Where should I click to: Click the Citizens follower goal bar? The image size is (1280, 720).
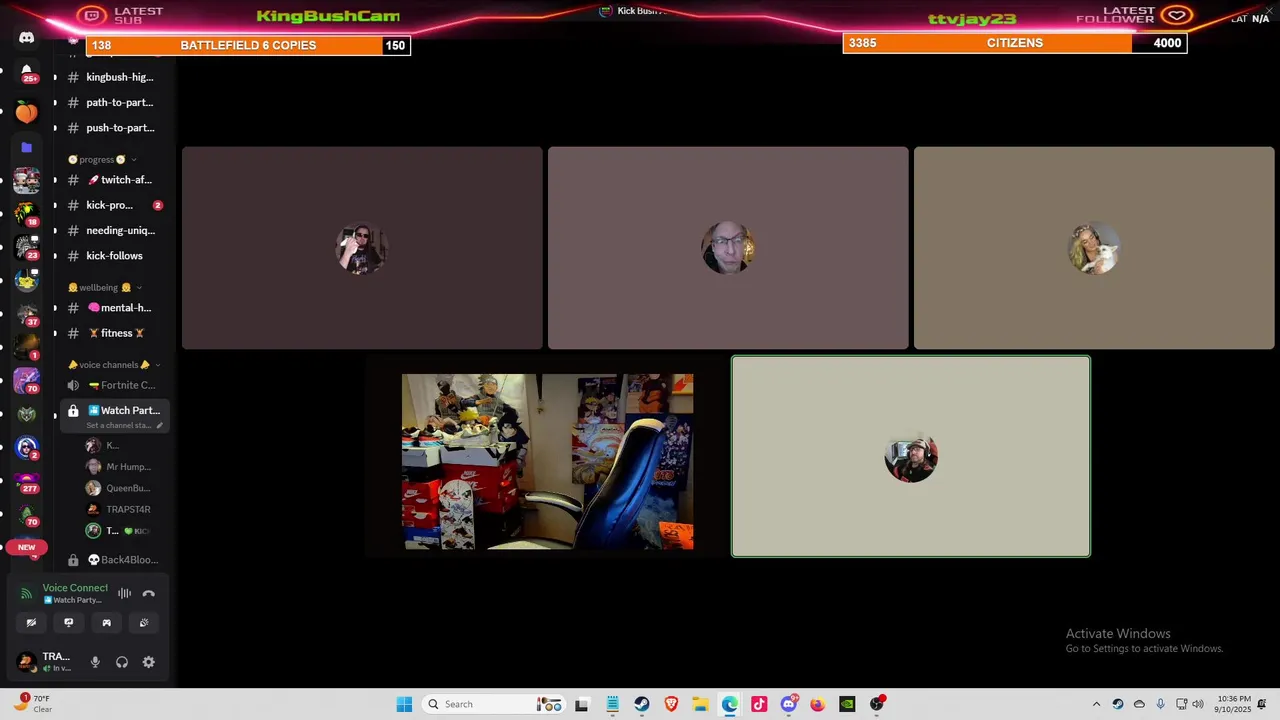point(1015,43)
